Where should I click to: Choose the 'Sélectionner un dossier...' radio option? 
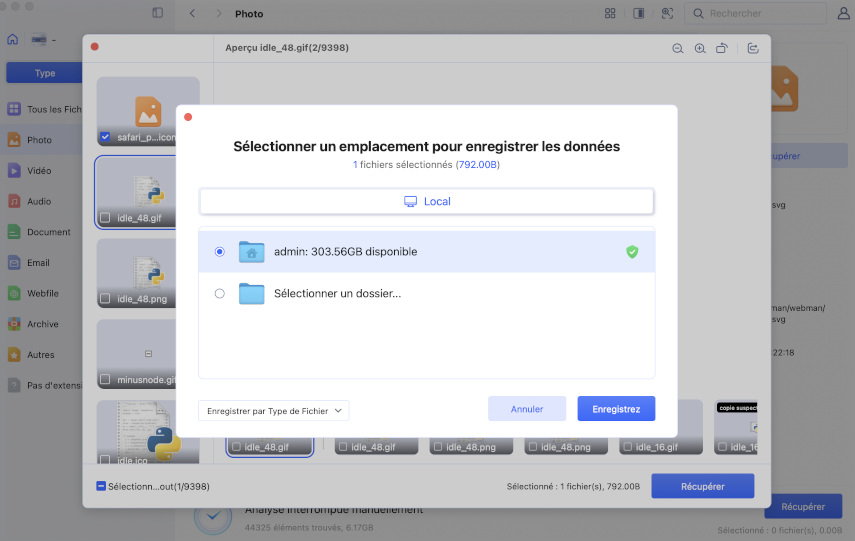(219, 293)
